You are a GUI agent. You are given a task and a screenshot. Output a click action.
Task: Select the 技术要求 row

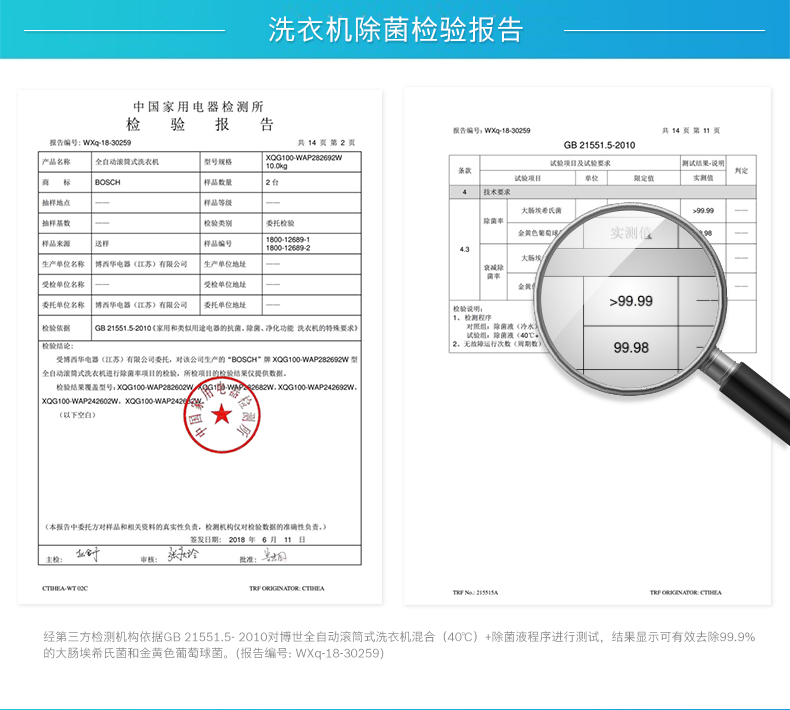603,192
